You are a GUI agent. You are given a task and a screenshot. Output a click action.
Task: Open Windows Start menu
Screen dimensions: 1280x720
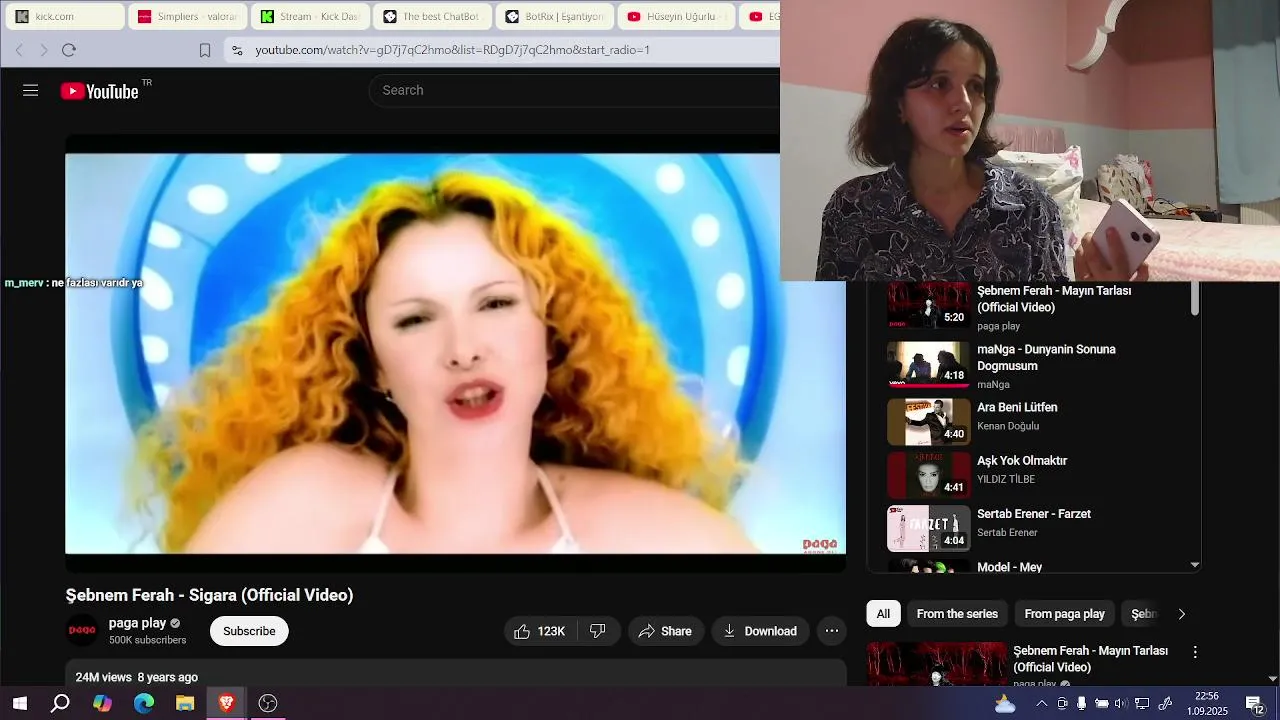click(19, 703)
